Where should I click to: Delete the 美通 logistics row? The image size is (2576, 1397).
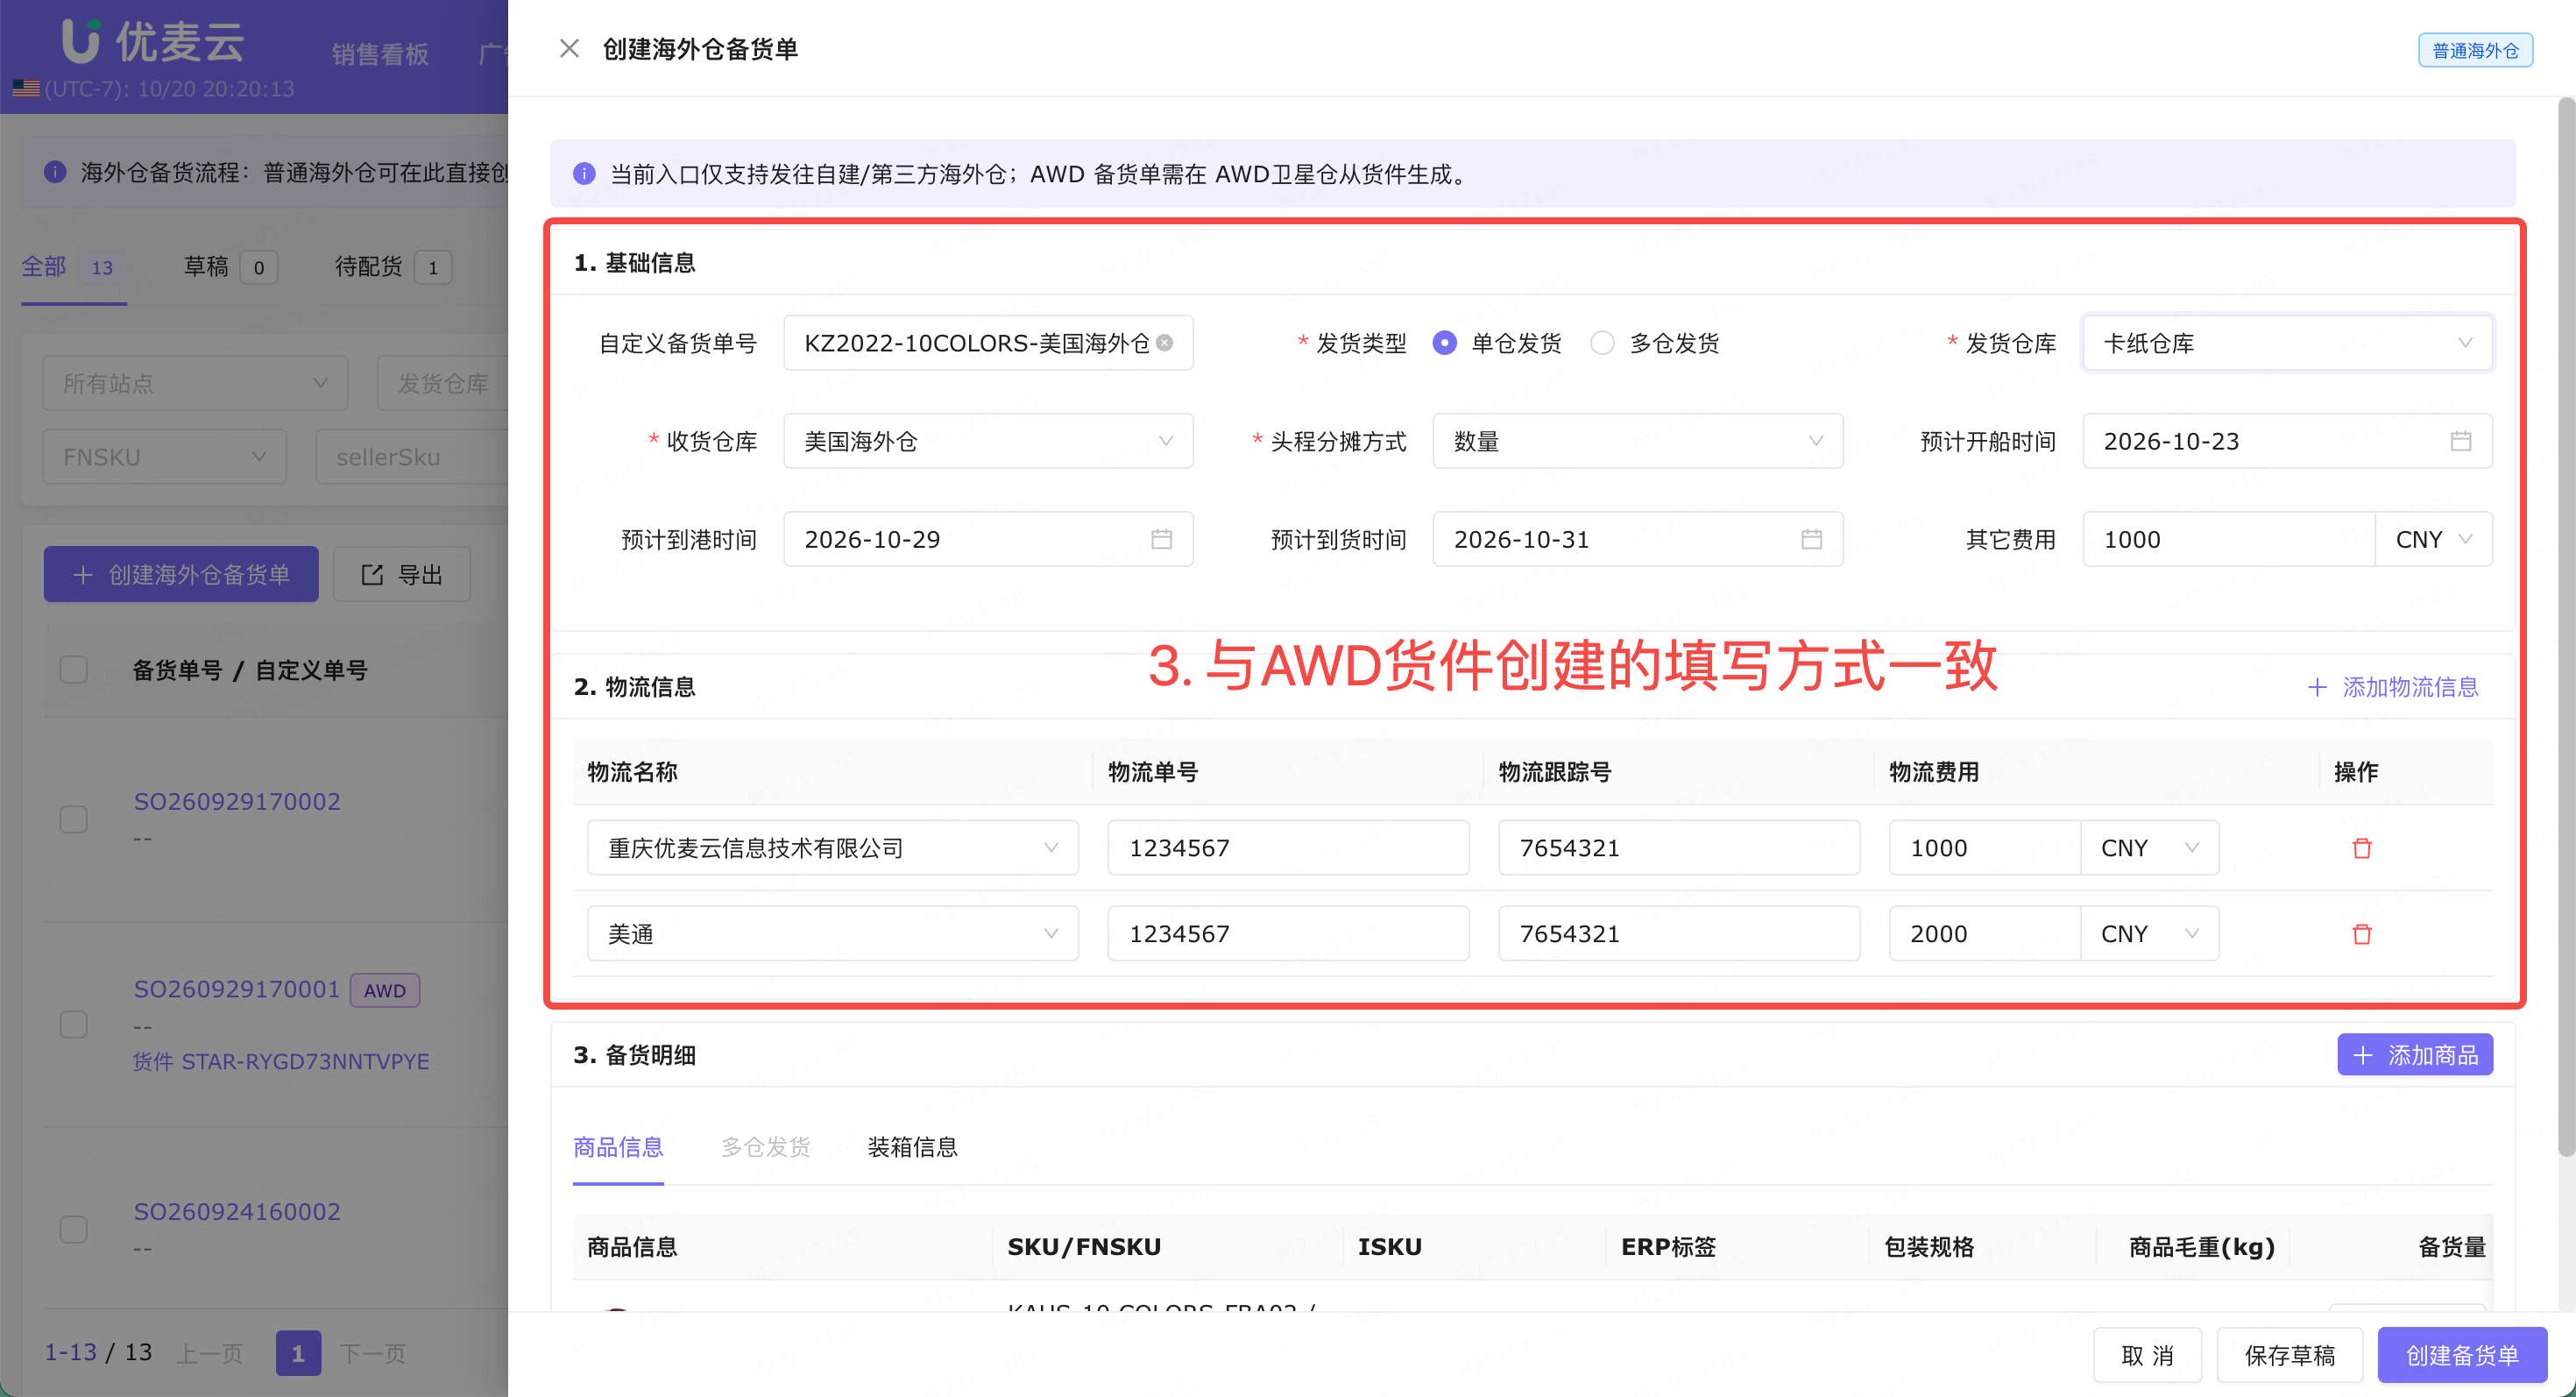(2362, 934)
